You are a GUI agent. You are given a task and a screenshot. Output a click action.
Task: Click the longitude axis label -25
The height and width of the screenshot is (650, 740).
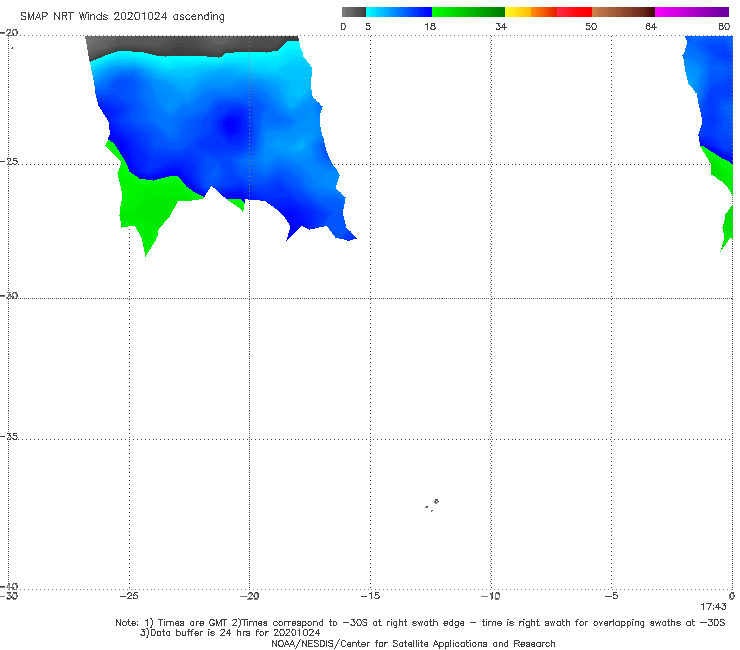tap(129, 596)
